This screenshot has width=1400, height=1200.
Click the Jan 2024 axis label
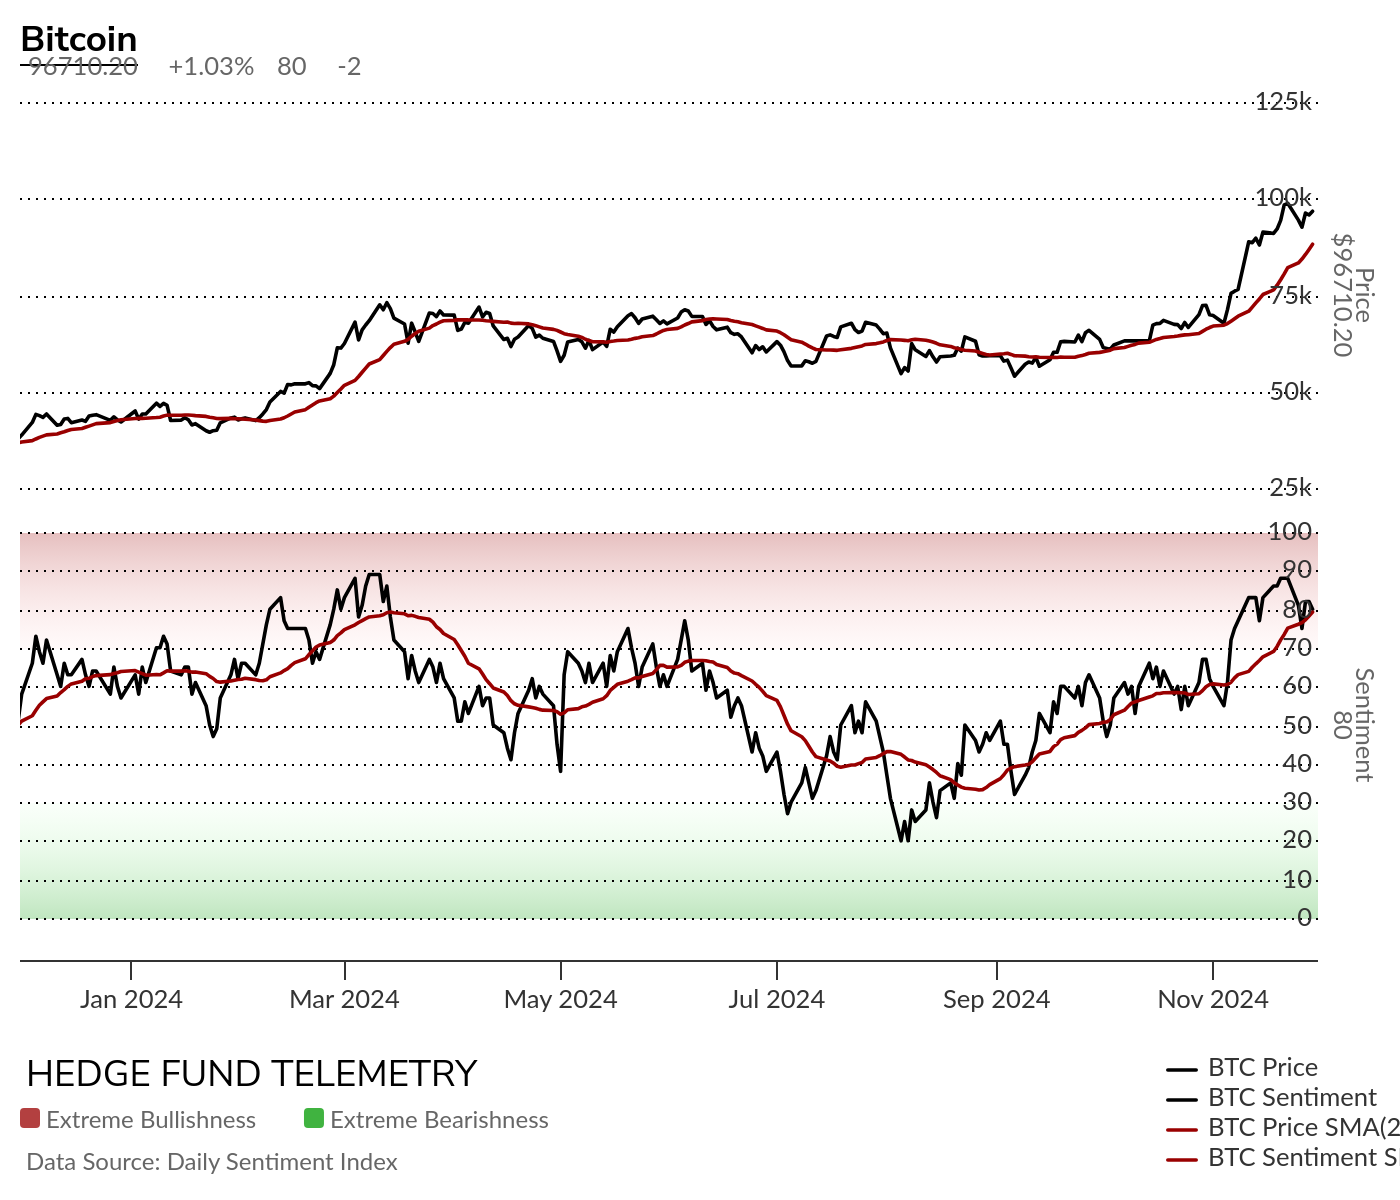131,999
